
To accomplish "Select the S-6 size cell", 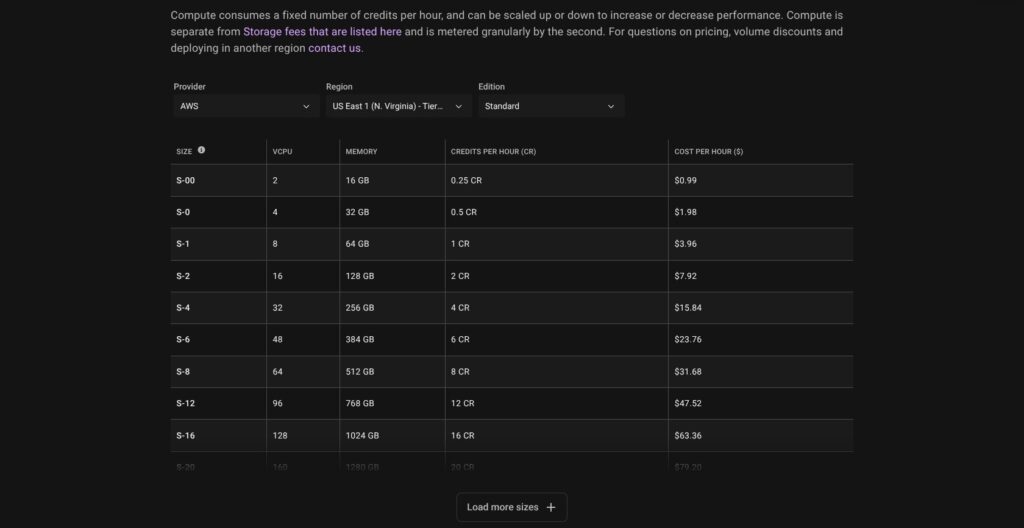I will 218,340.
